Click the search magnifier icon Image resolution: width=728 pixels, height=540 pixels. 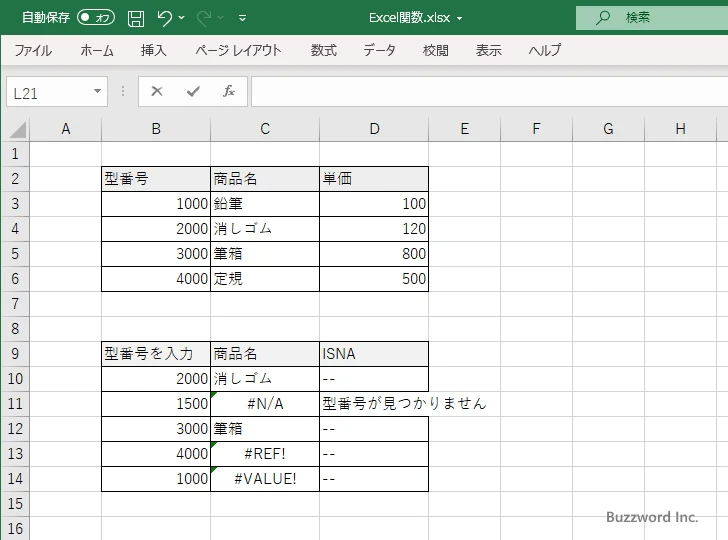point(603,18)
